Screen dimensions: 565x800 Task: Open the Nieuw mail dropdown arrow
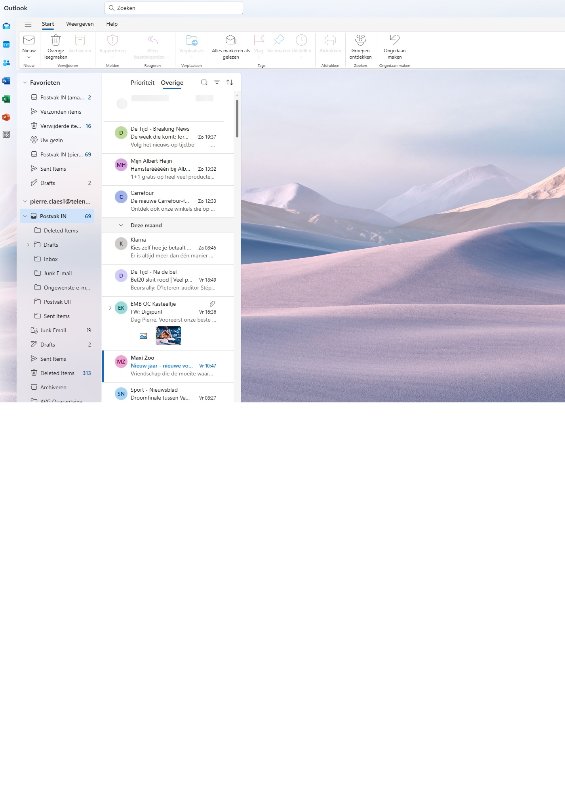(x=29, y=58)
